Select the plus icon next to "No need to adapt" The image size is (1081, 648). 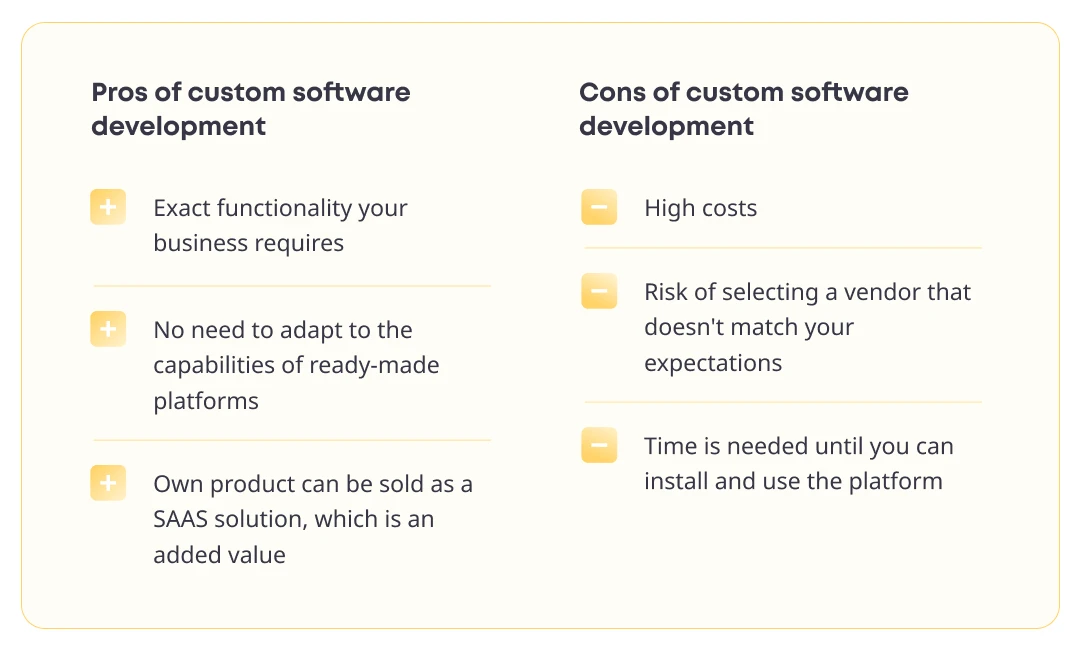[108, 329]
